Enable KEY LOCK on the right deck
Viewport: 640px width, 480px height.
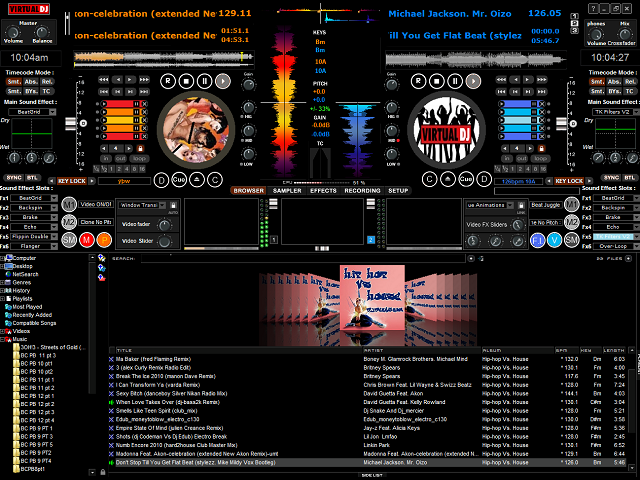tap(569, 181)
